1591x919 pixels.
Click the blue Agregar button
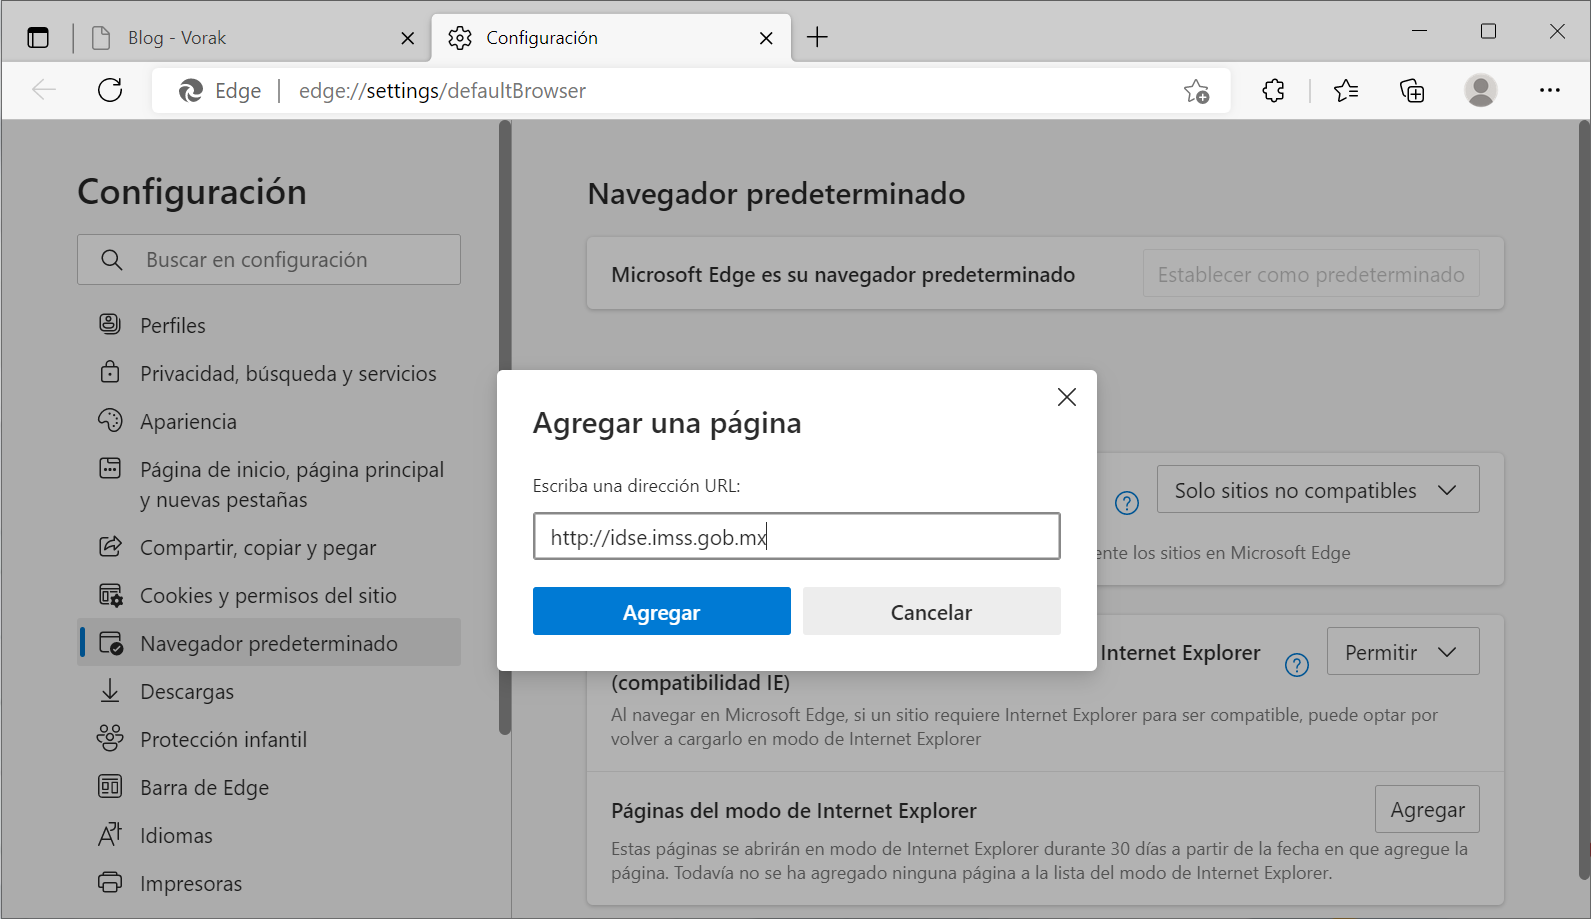662,611
